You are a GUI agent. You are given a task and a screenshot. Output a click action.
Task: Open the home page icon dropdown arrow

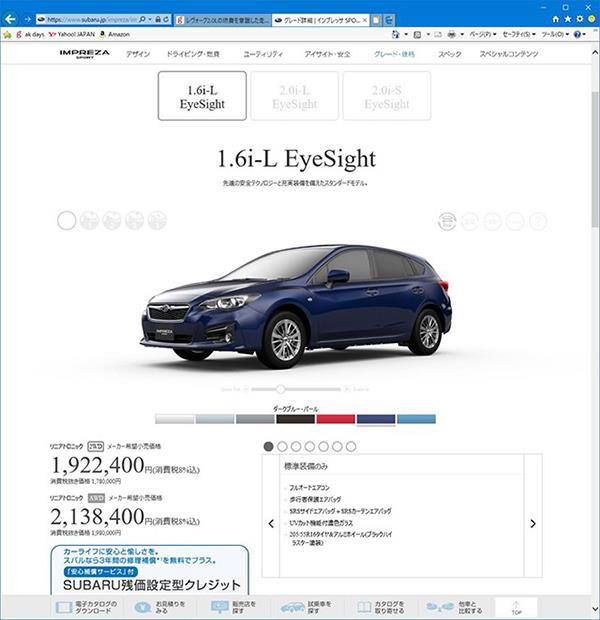pos(406,34)
